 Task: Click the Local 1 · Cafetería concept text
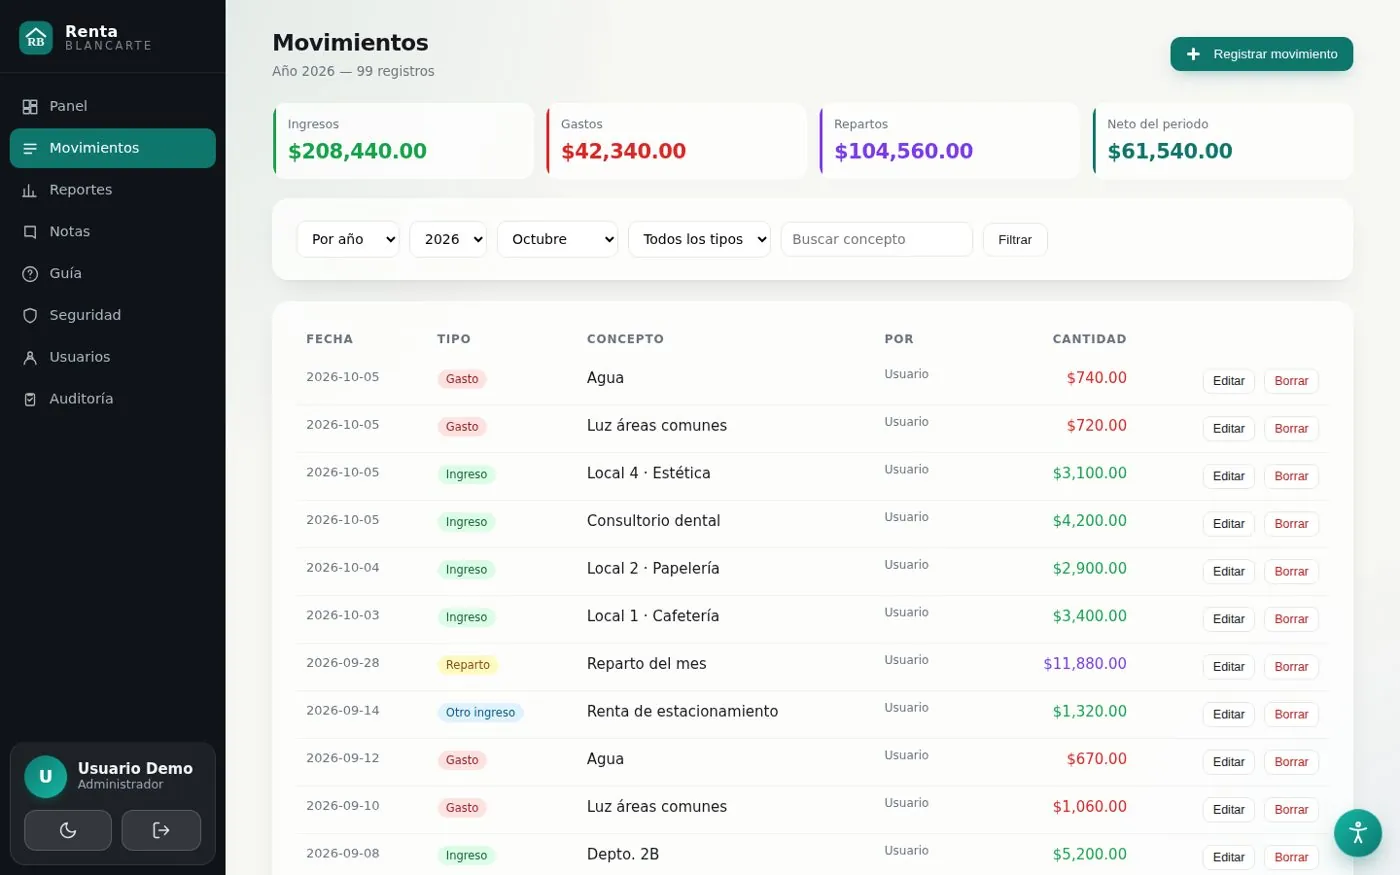[653, 616]
